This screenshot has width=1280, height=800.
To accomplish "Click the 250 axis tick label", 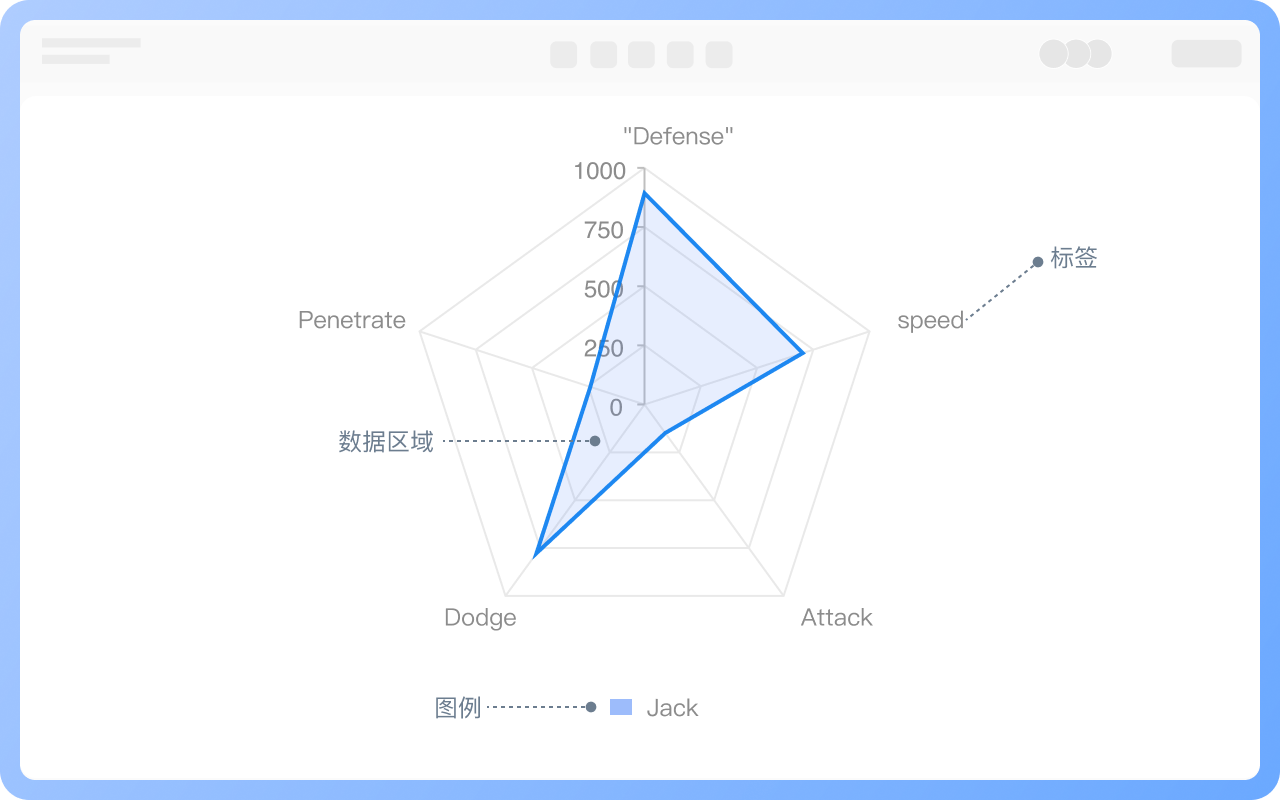I will pyautogui.click(x=603, y=348).
